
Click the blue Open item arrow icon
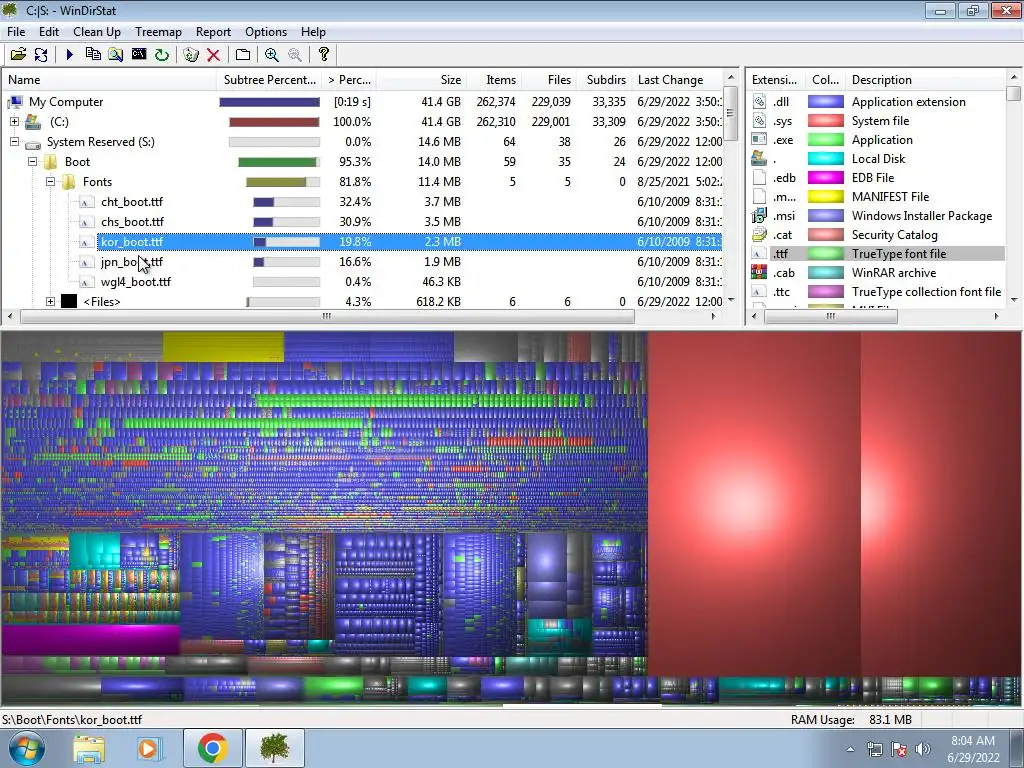point(69,55)
